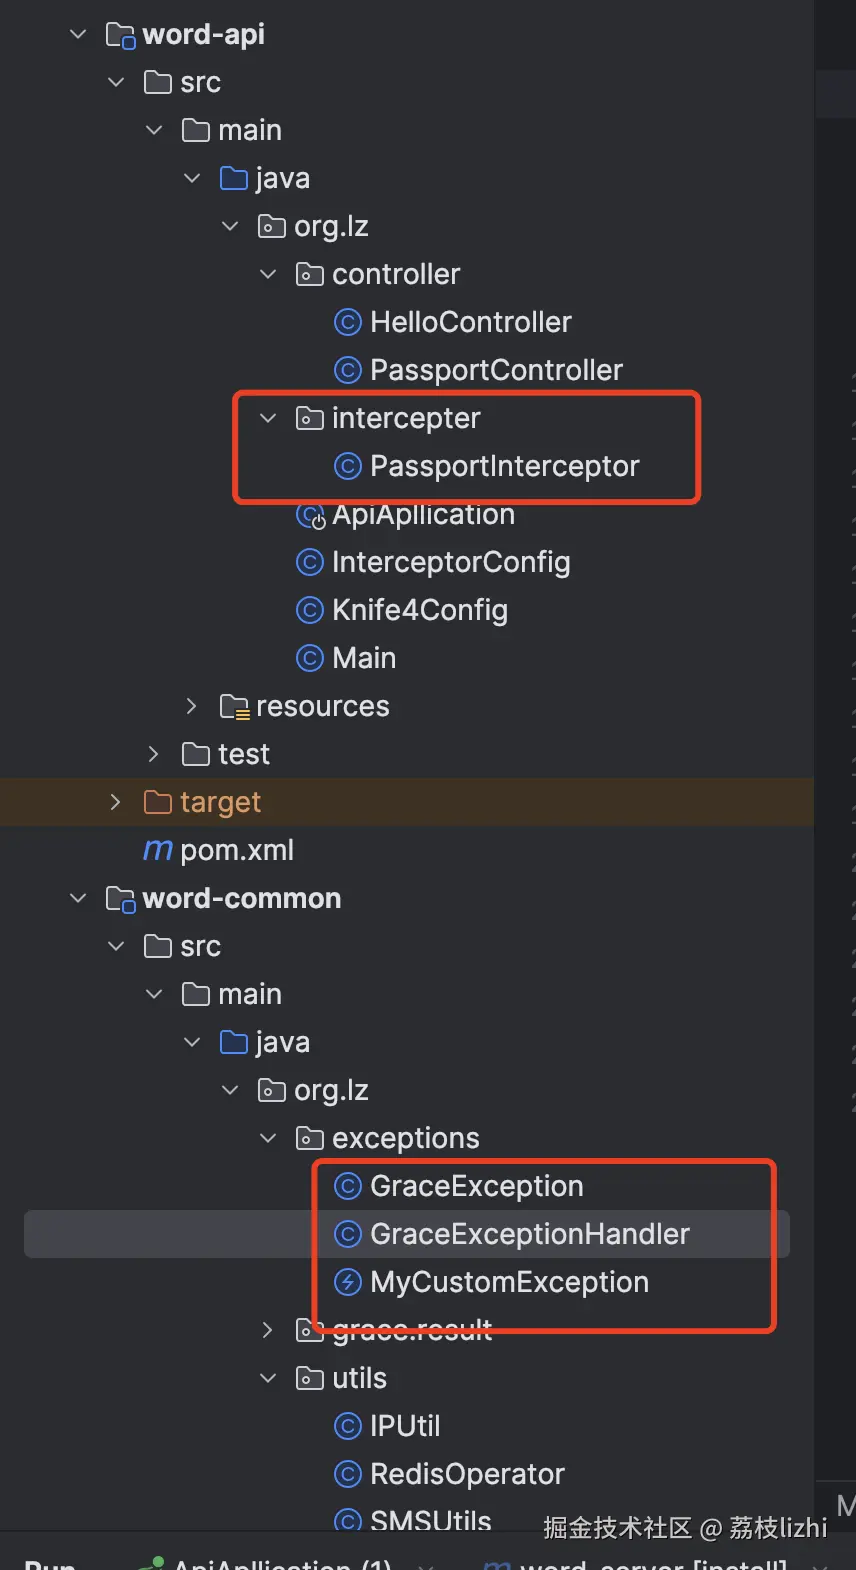Click the ApiApllication runnable class icon
The height and width of the screenshot is (1570, 856).
coord(310,515)
